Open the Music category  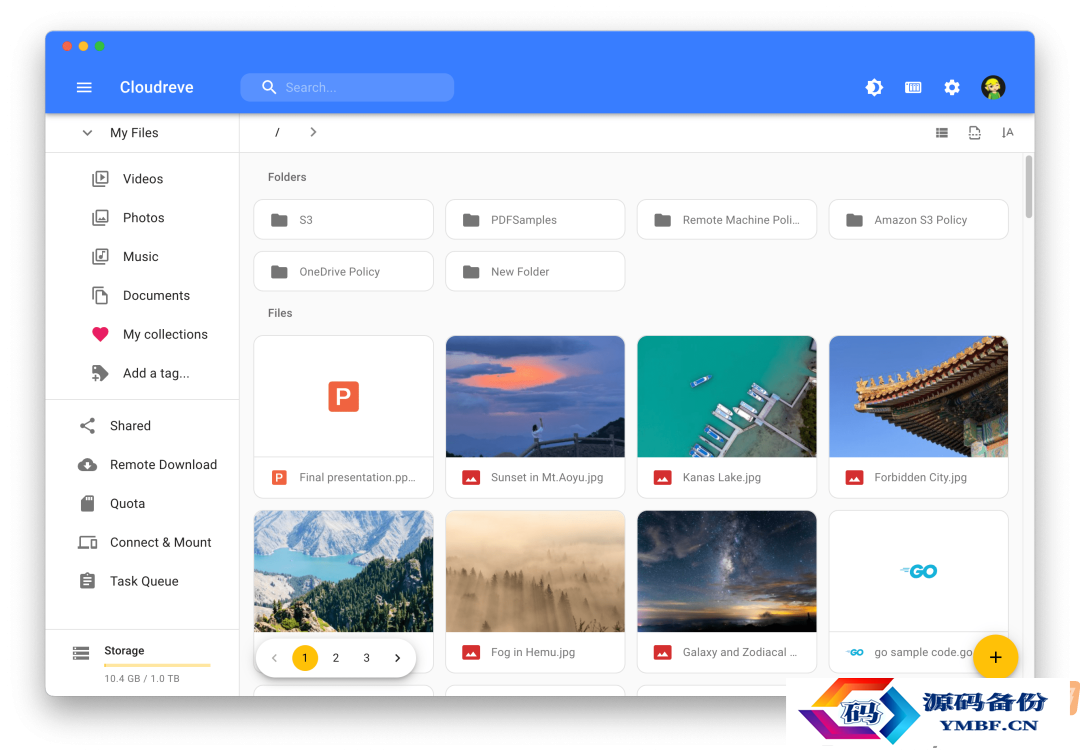tap(143, 257)
